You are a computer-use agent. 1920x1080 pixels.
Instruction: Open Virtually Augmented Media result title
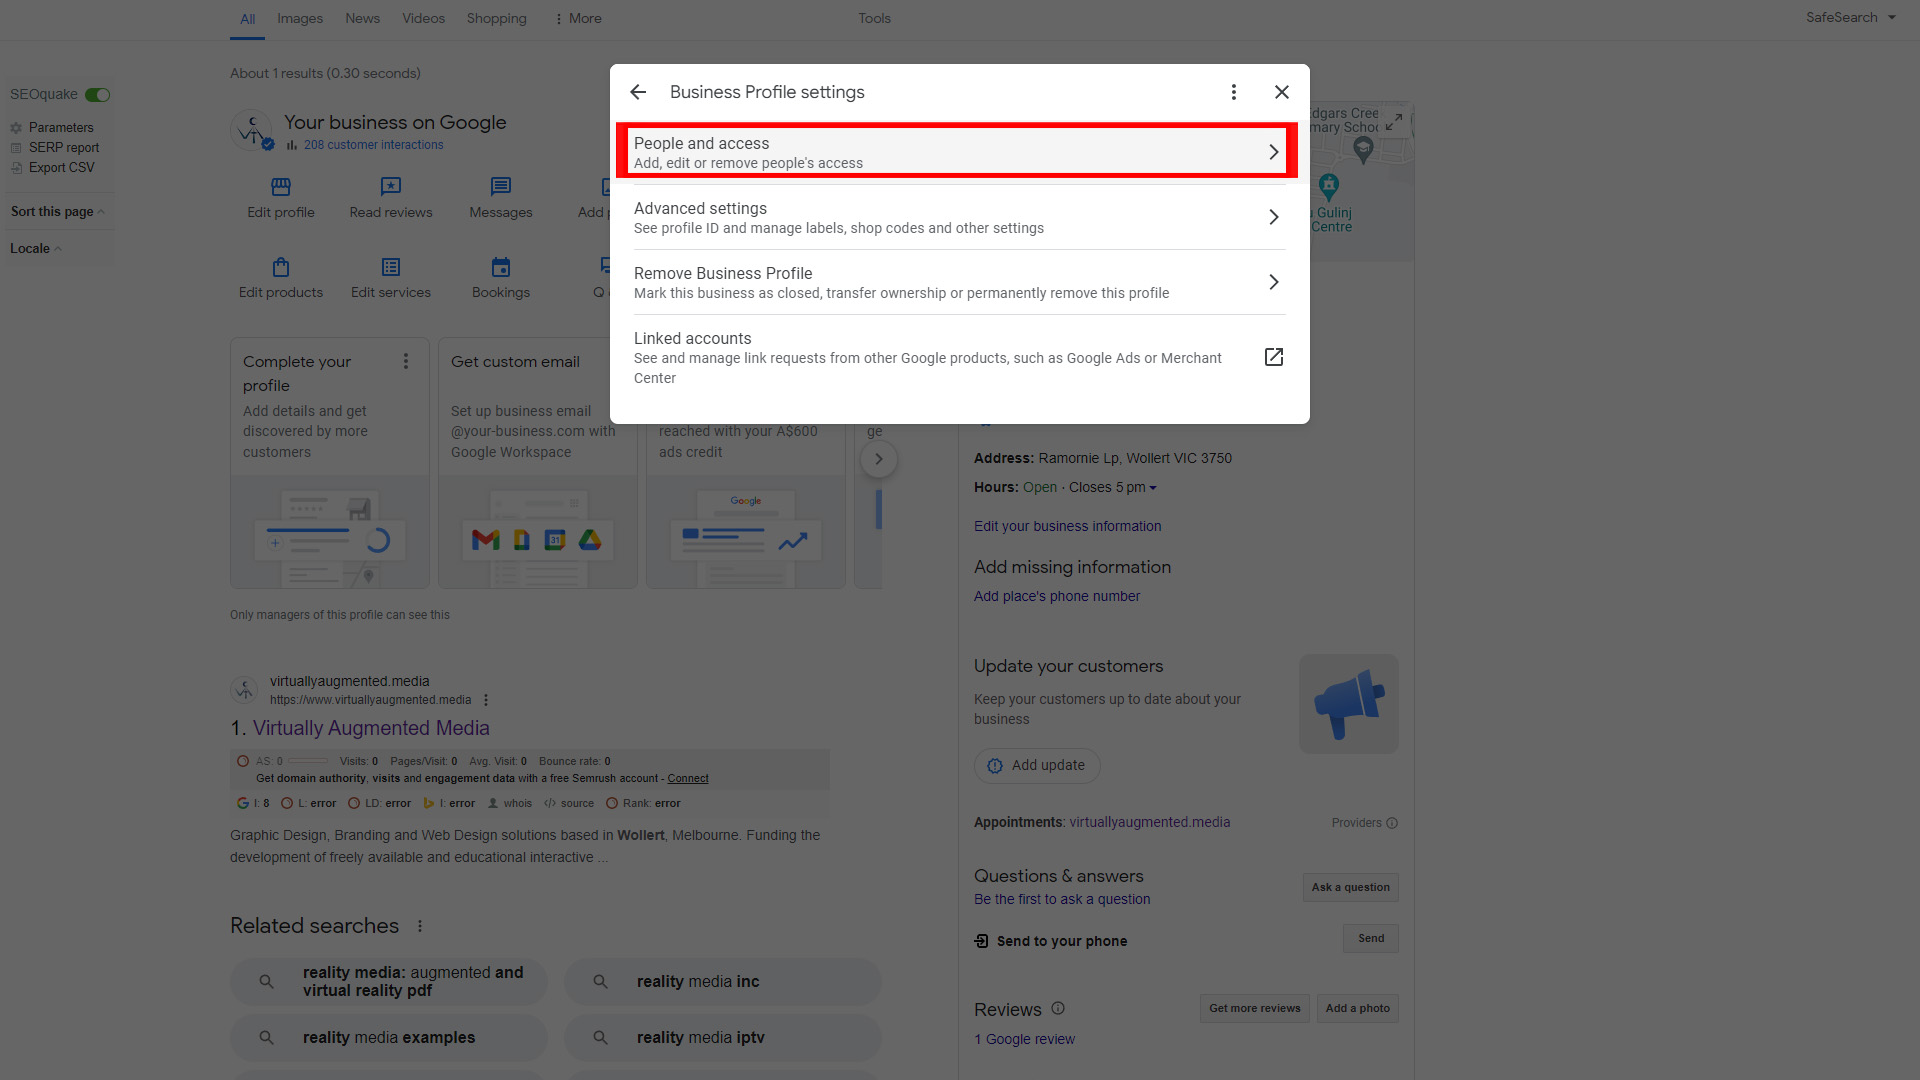click(371, 728)
